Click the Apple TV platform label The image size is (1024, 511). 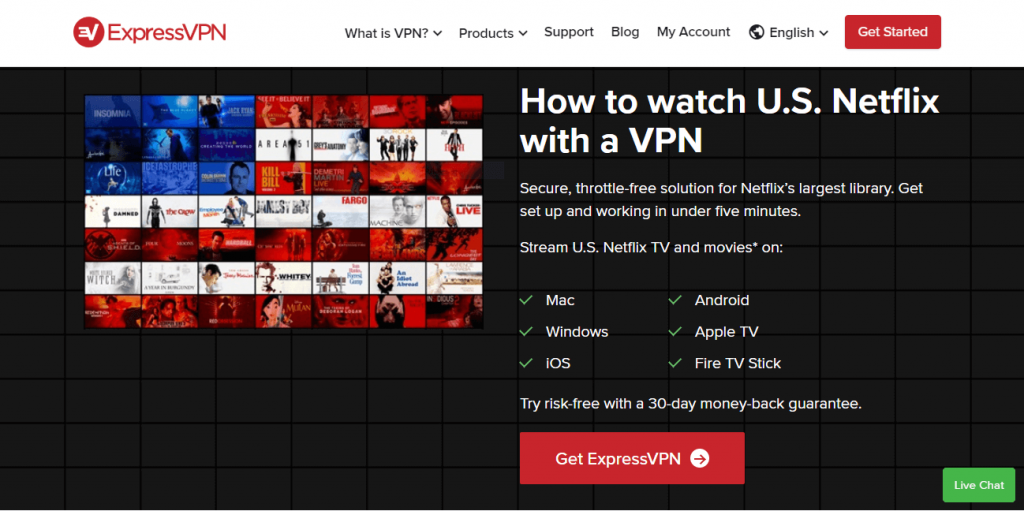[x=726, y=332]
